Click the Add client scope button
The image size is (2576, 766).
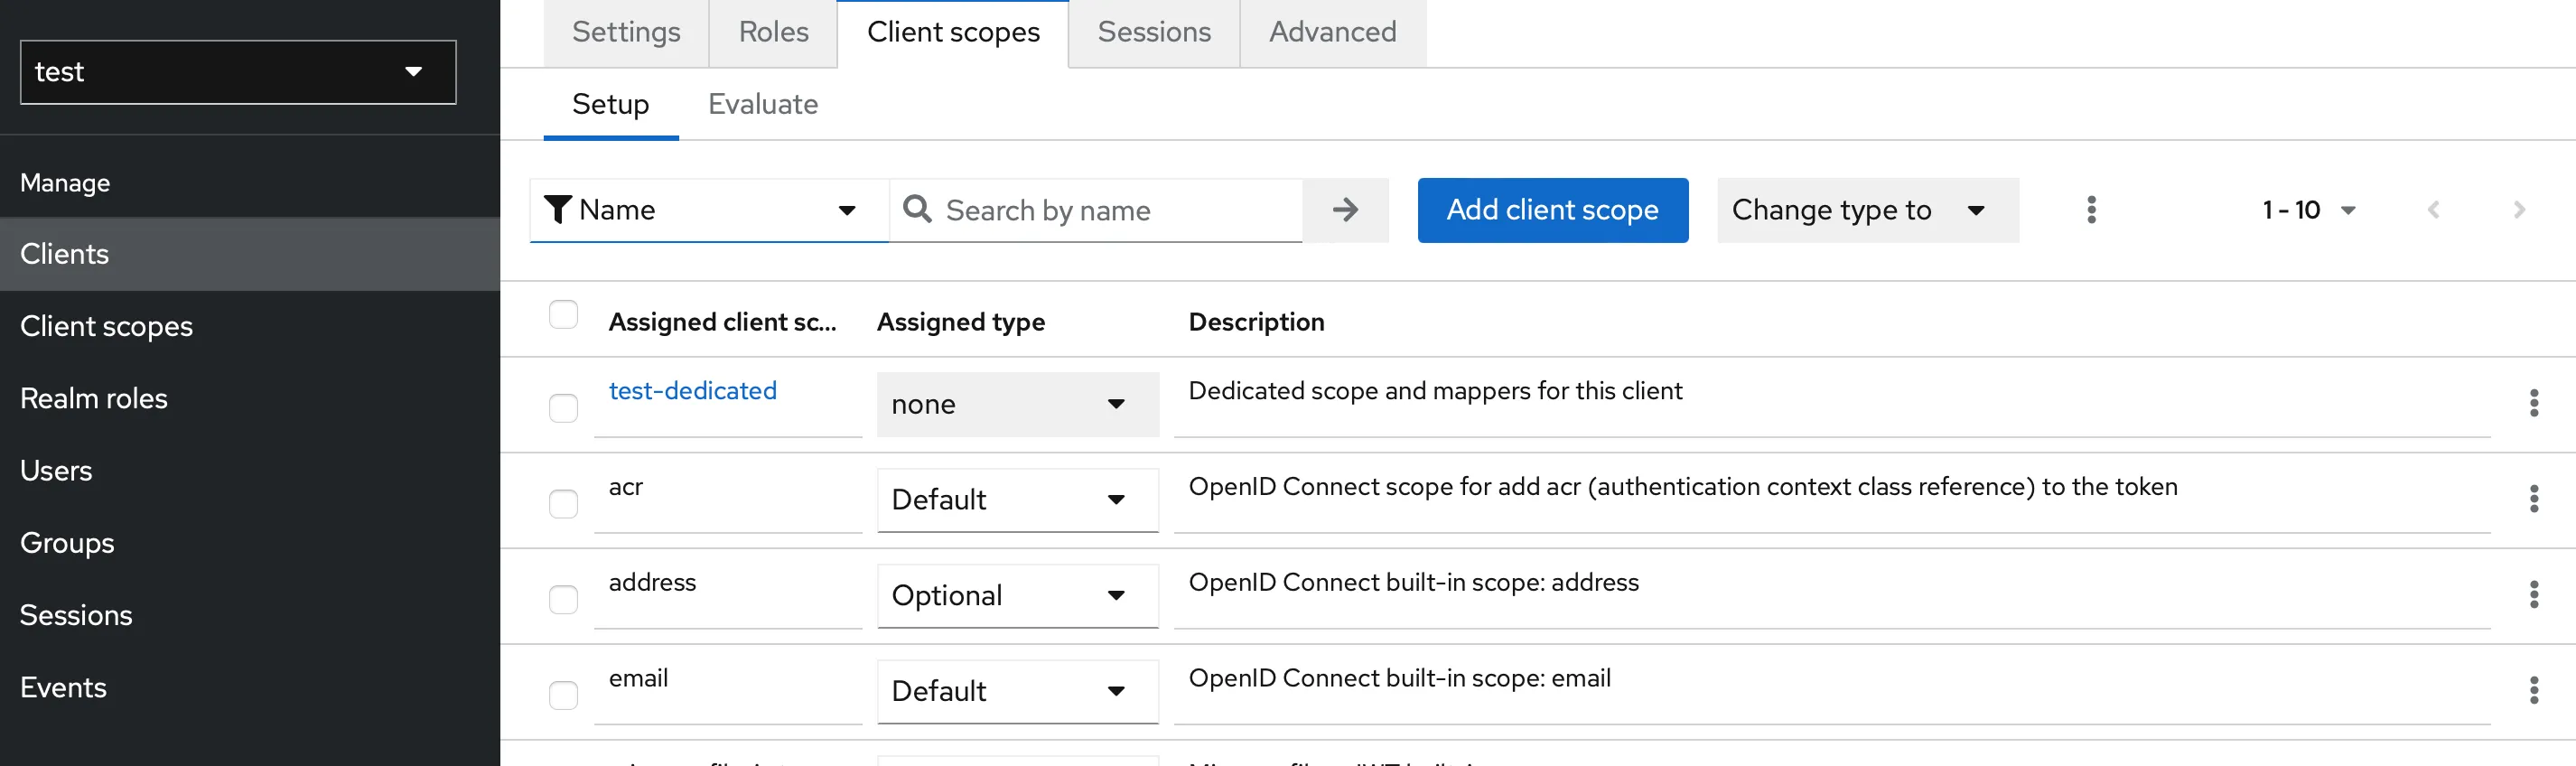[x=1552, y=210]
